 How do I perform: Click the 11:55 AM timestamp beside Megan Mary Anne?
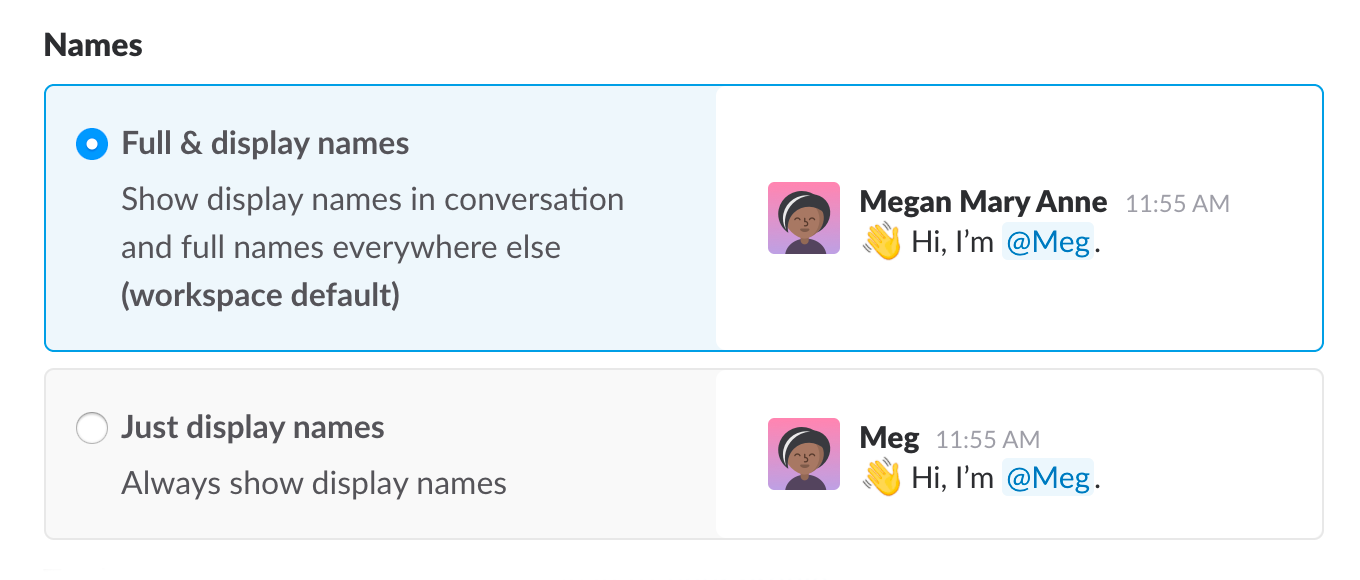1177,204
